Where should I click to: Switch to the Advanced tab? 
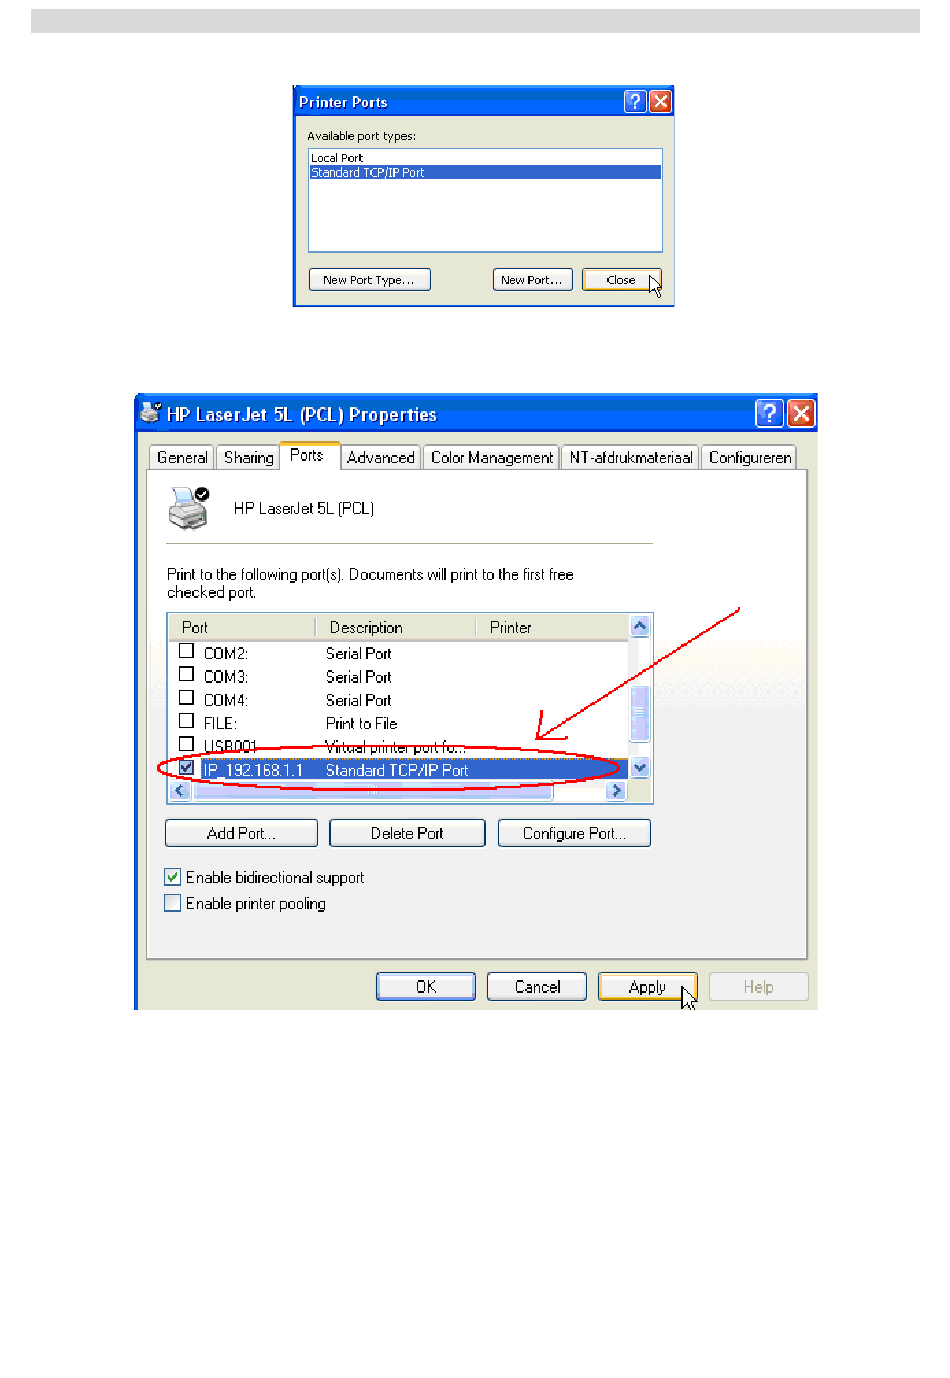[380, 457]
